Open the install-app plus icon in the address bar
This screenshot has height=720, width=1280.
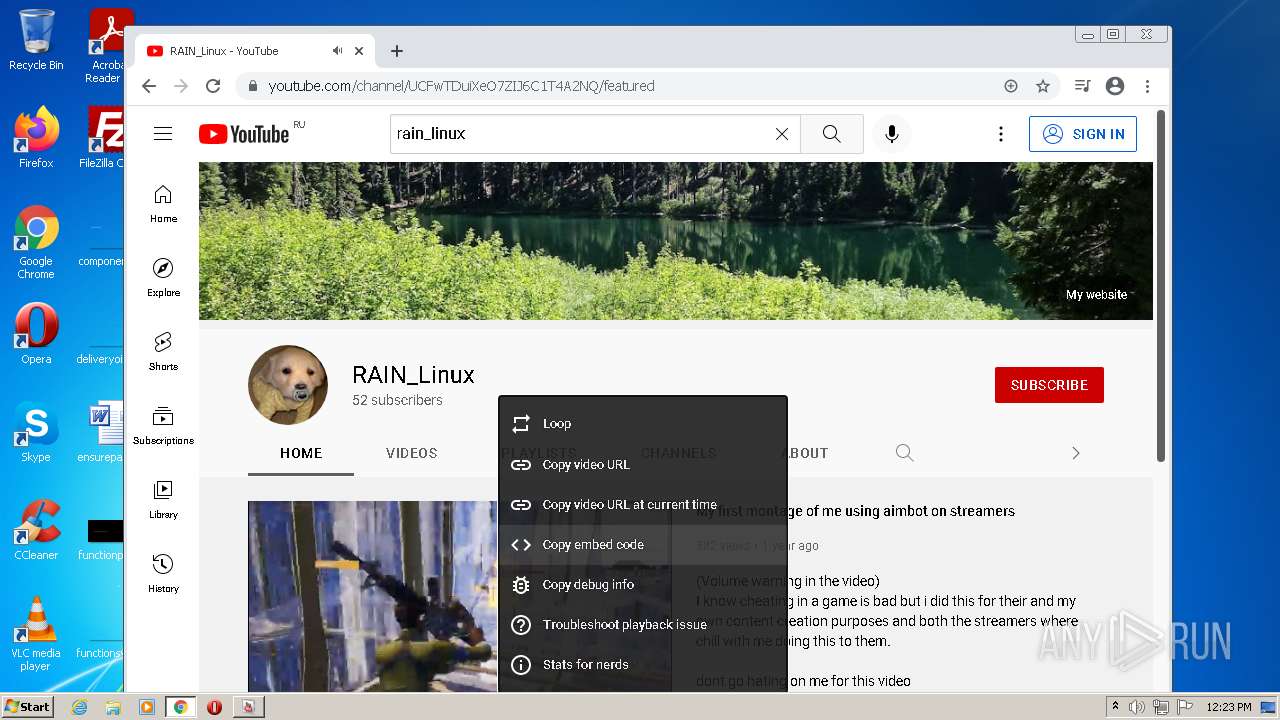1011,86
